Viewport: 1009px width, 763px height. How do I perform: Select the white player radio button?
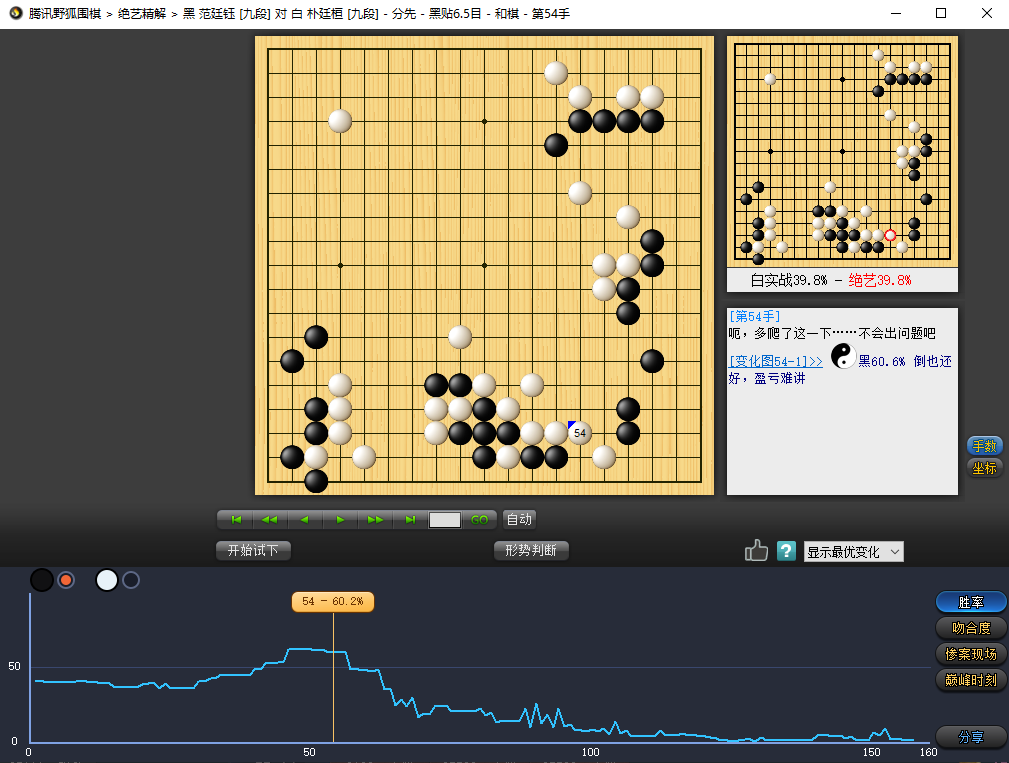[x=131, y=580]
